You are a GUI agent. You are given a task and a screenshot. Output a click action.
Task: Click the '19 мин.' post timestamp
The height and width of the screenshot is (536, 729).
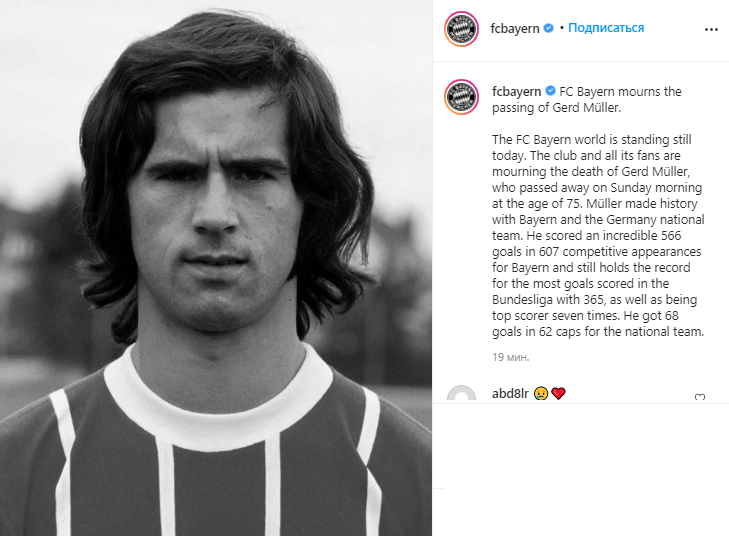(511, 356)
